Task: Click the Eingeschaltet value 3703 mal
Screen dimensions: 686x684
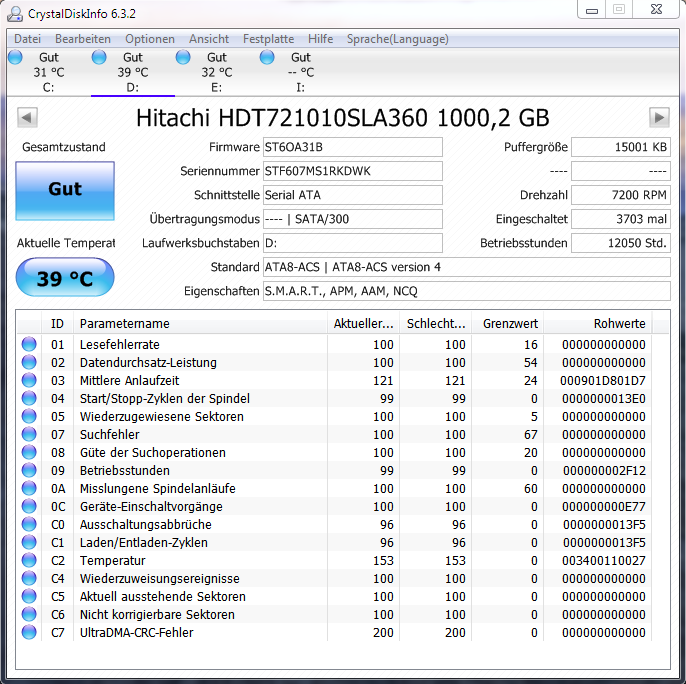Action: coord(620,219)
